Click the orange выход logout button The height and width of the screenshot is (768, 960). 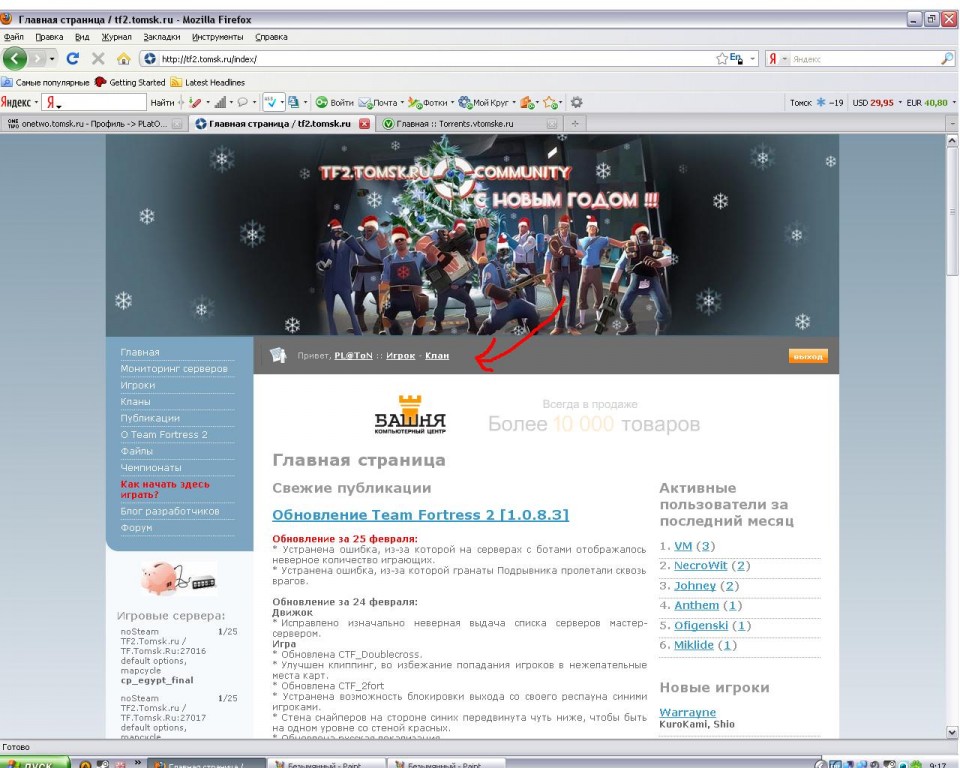[x=808, y=356]
